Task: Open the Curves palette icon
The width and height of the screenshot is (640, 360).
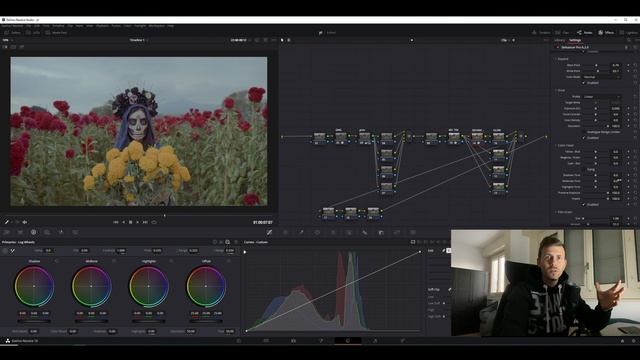Action: (269, 232)
